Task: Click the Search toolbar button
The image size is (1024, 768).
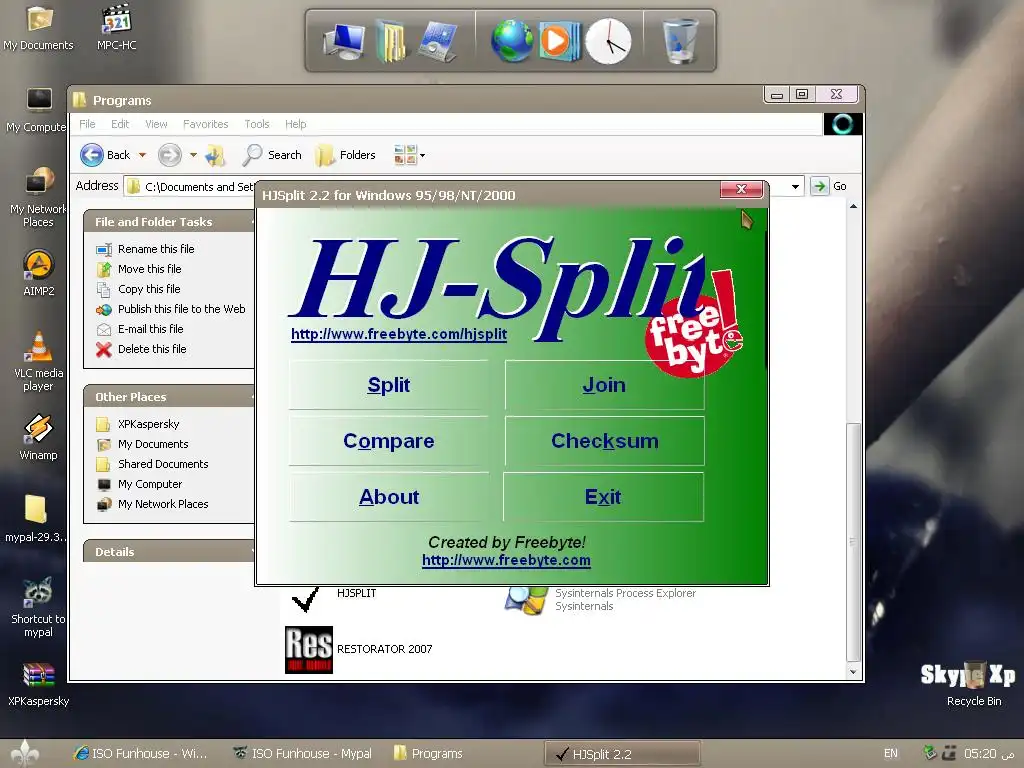Action: tap(272, 155)
